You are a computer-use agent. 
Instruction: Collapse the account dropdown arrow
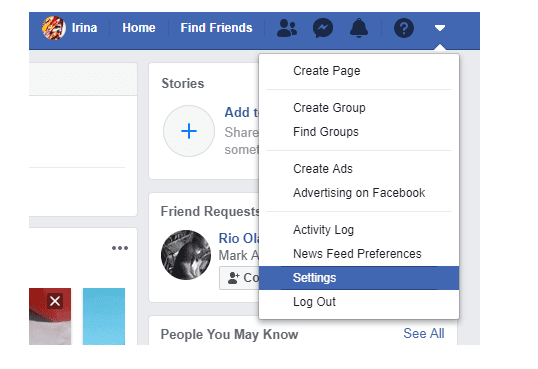pyautogui.click(x=440, y=28)
